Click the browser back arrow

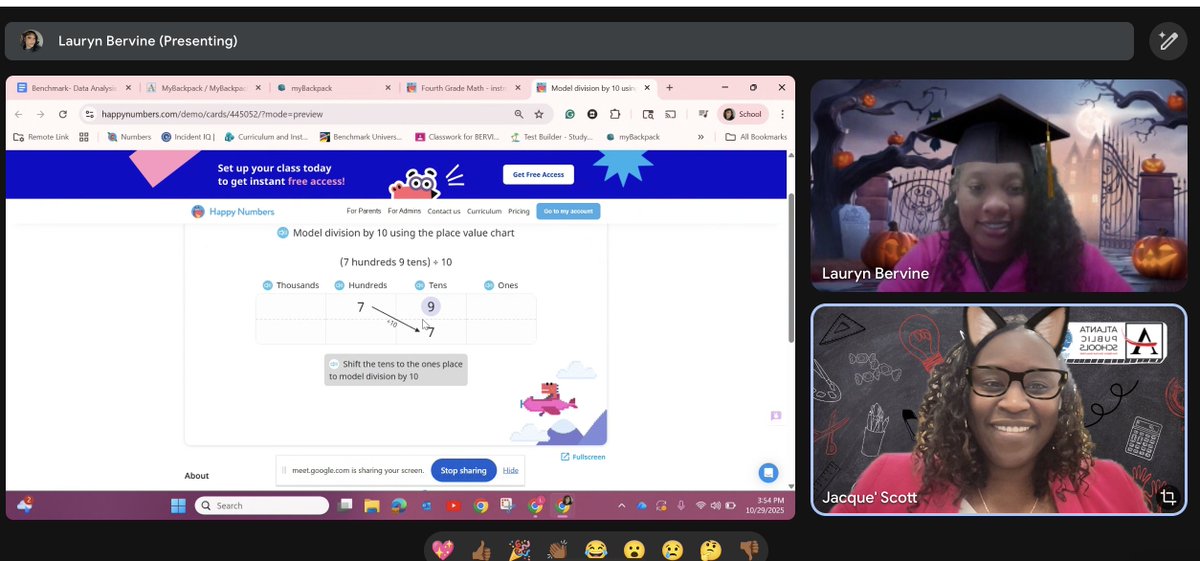point(19,114)
